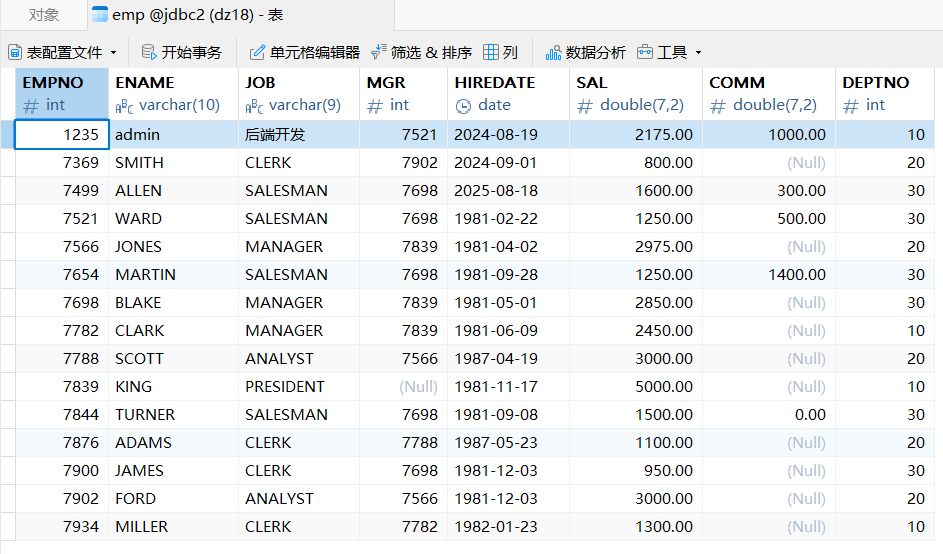
Task: Select KING's (Null) MGR cell
Action: [404, 387]
